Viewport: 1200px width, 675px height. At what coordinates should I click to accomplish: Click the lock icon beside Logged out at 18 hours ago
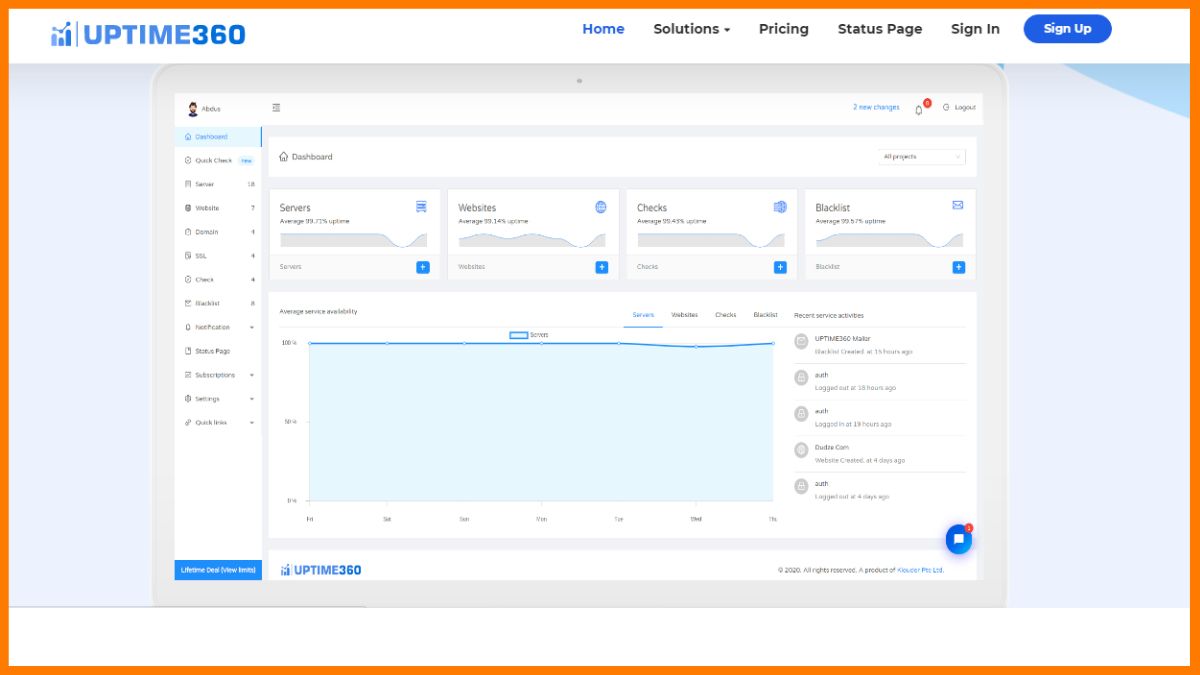pos(801,377)
